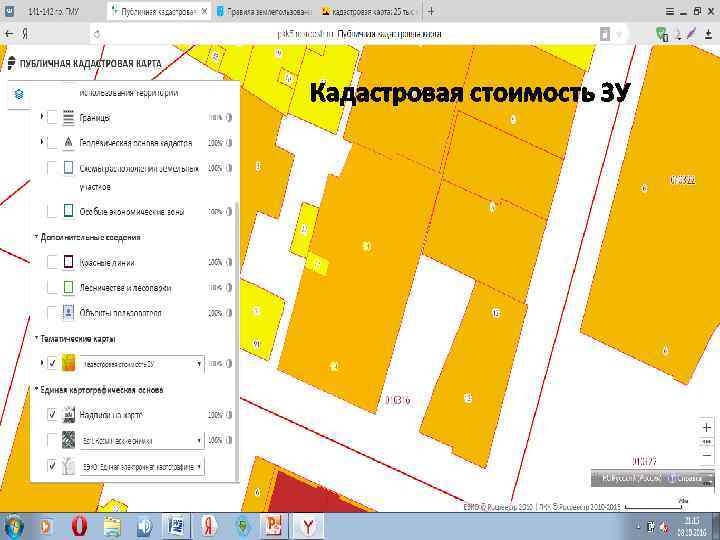This screenshot has width=720, height=540.
Task: Click the Яндекс home Я button
Action: pos(25,34)
